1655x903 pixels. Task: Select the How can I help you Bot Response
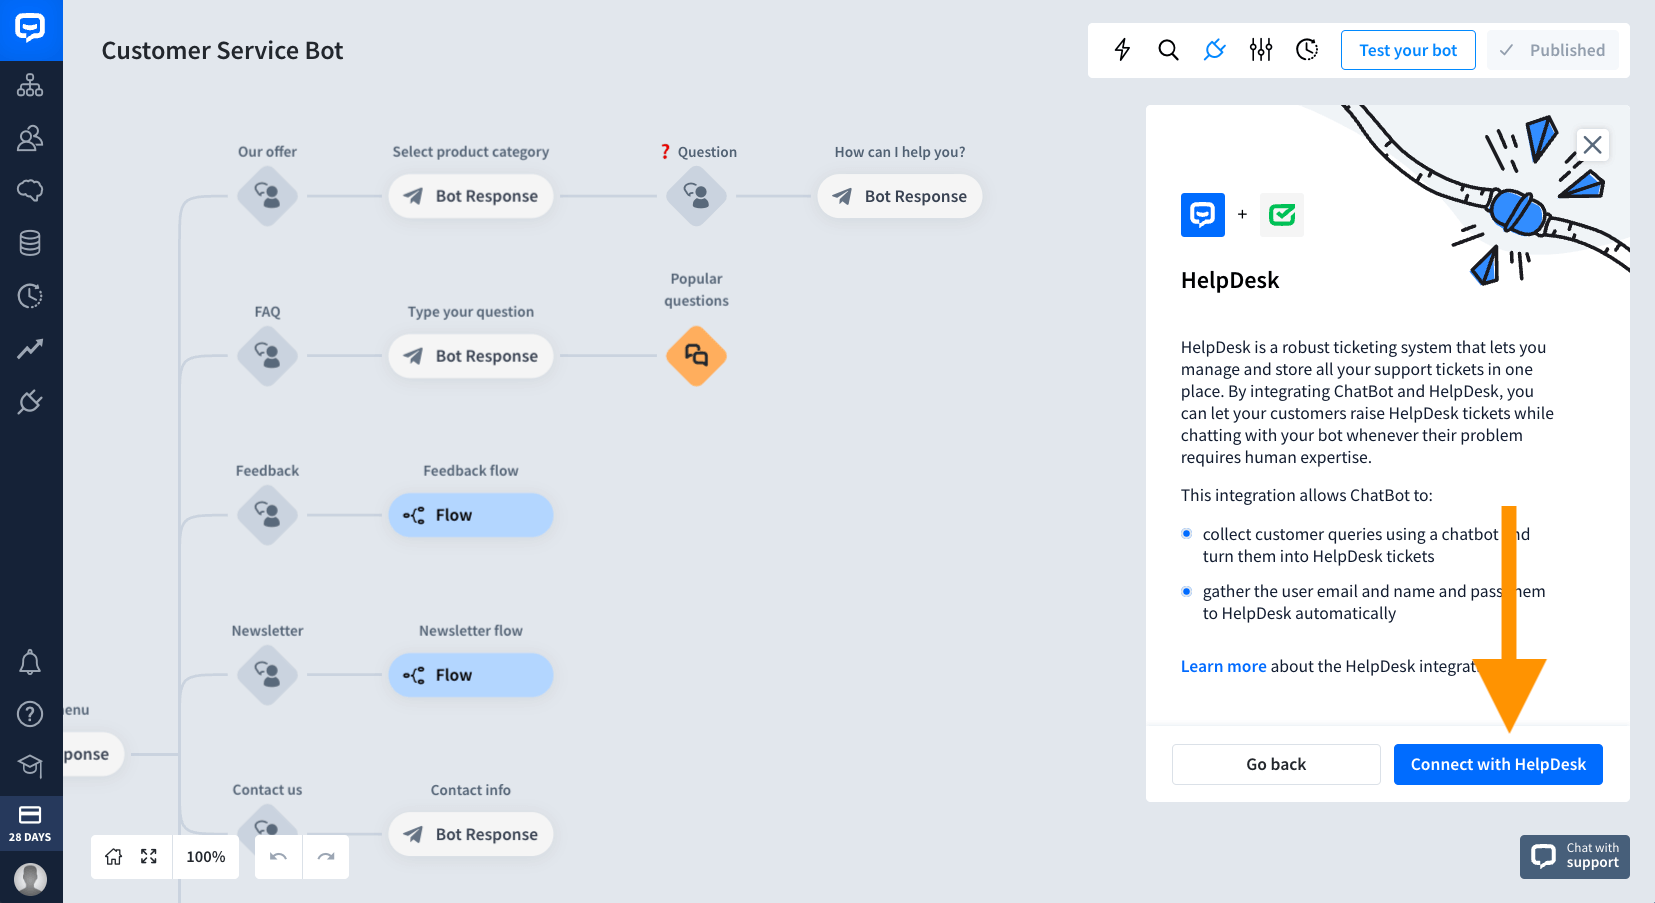tap(900, 196)
